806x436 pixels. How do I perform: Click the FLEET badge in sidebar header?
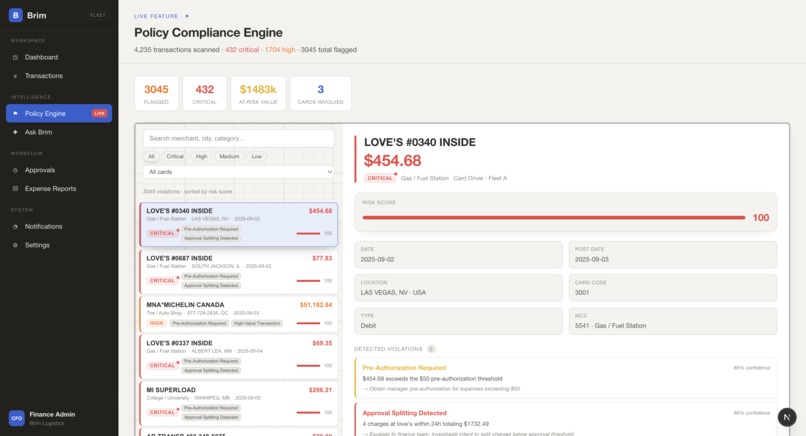pos(98,15)
